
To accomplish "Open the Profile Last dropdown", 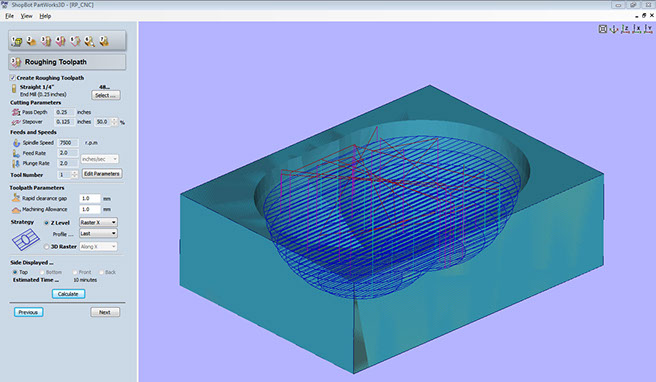I will point(98,233).
